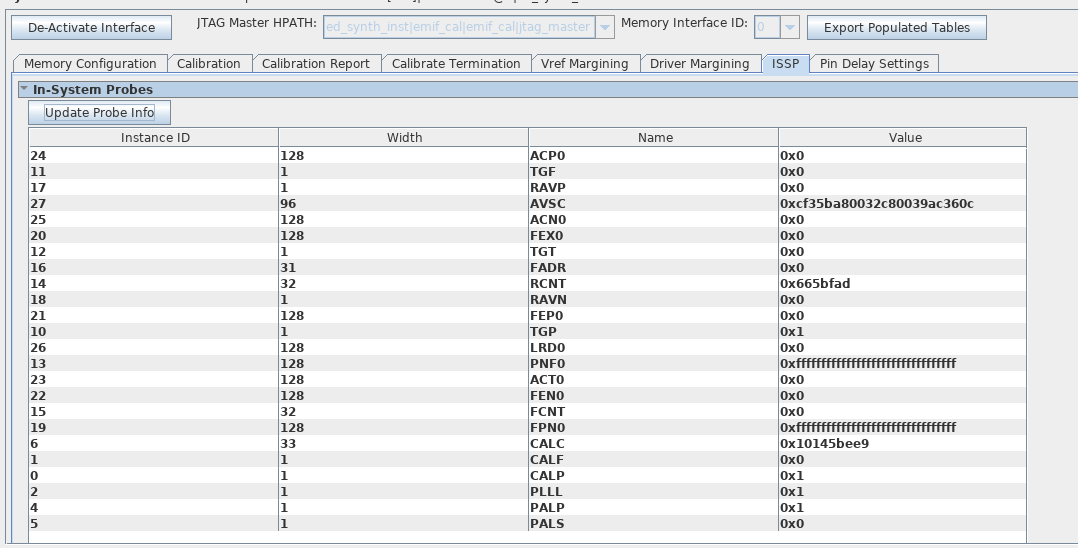Click the Name column header
The width and height of the screenshot is (1078, 548).
point(654,138)
